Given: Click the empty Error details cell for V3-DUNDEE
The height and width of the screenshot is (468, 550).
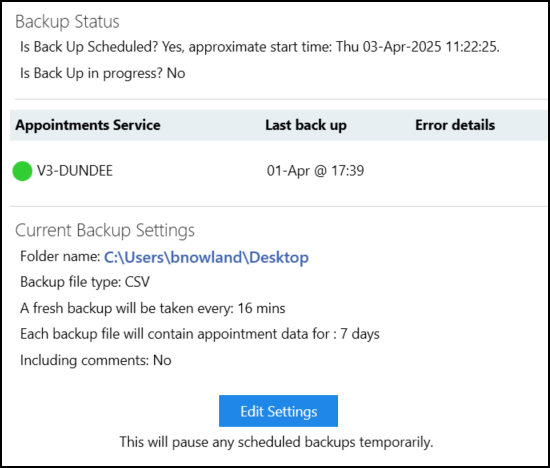Looking at the screenshot, I should (479, 171).
